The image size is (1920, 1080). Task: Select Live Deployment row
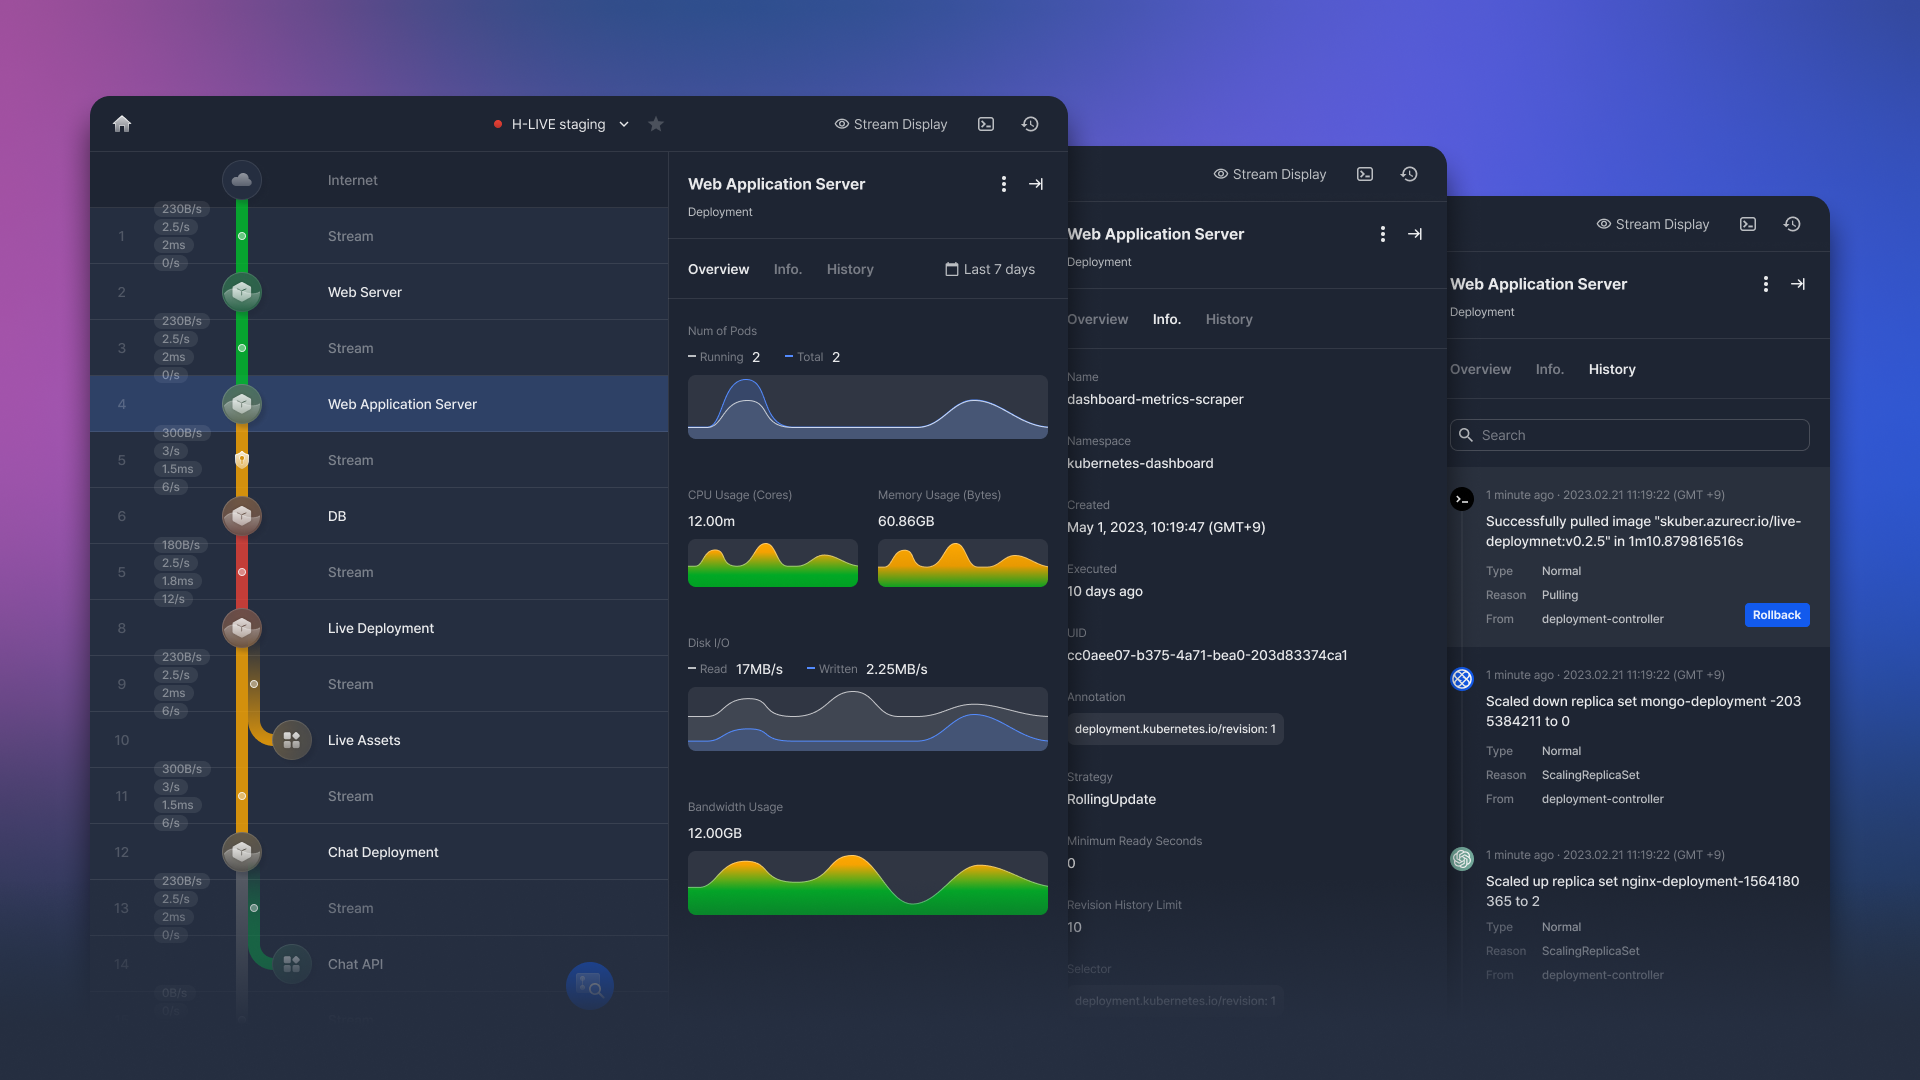click(381, 628)
